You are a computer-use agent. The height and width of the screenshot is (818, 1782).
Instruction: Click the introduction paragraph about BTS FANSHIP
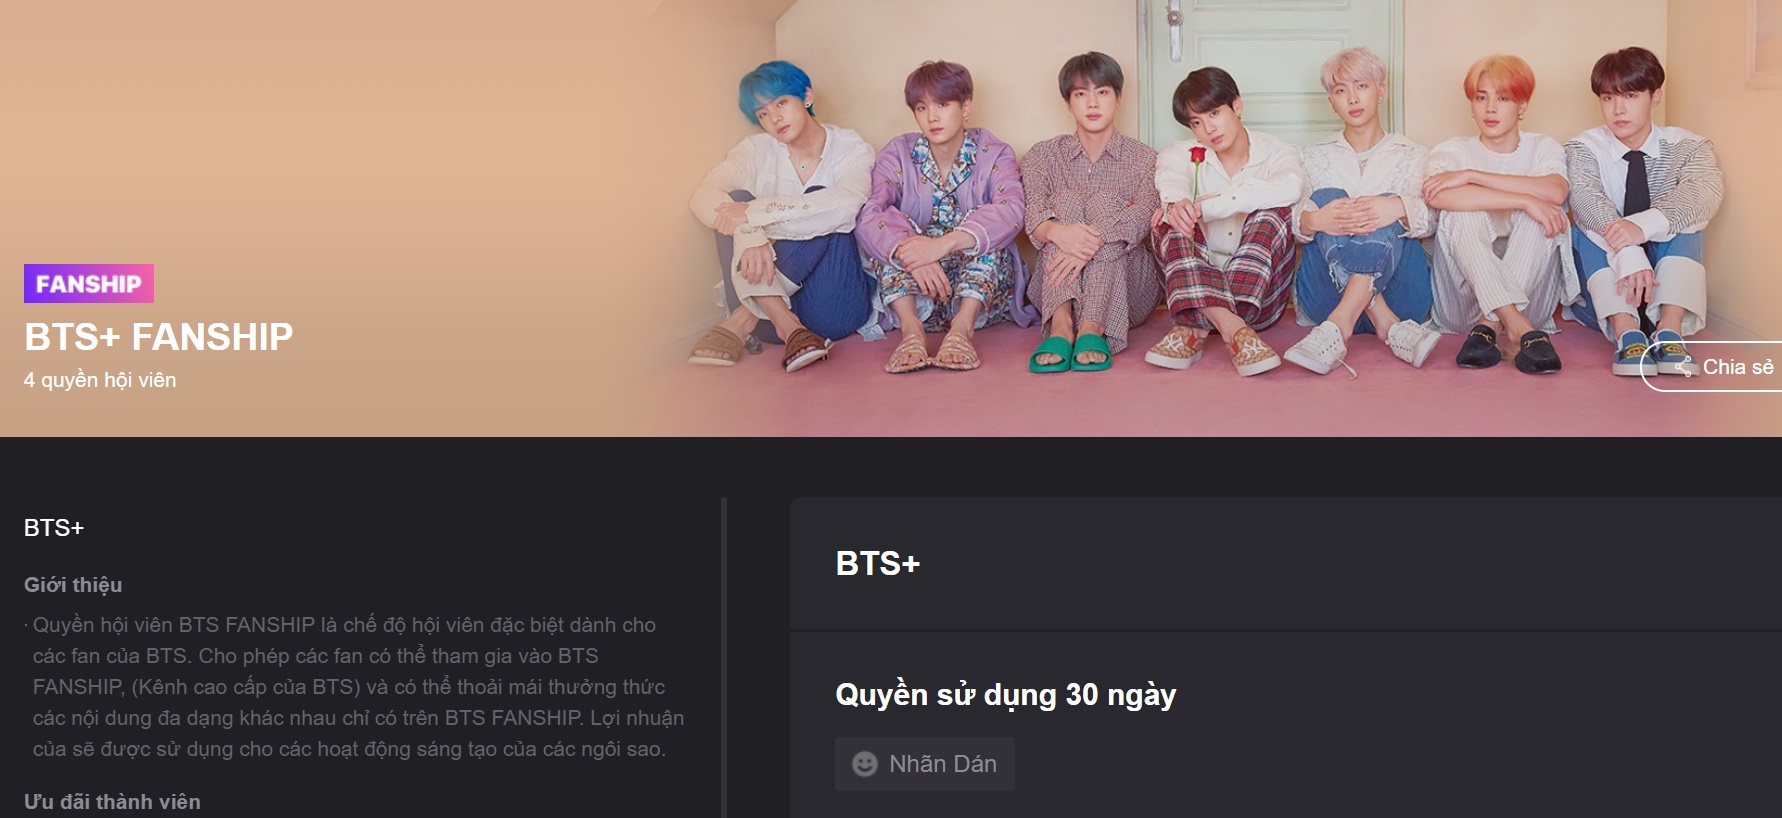[355, 687]
